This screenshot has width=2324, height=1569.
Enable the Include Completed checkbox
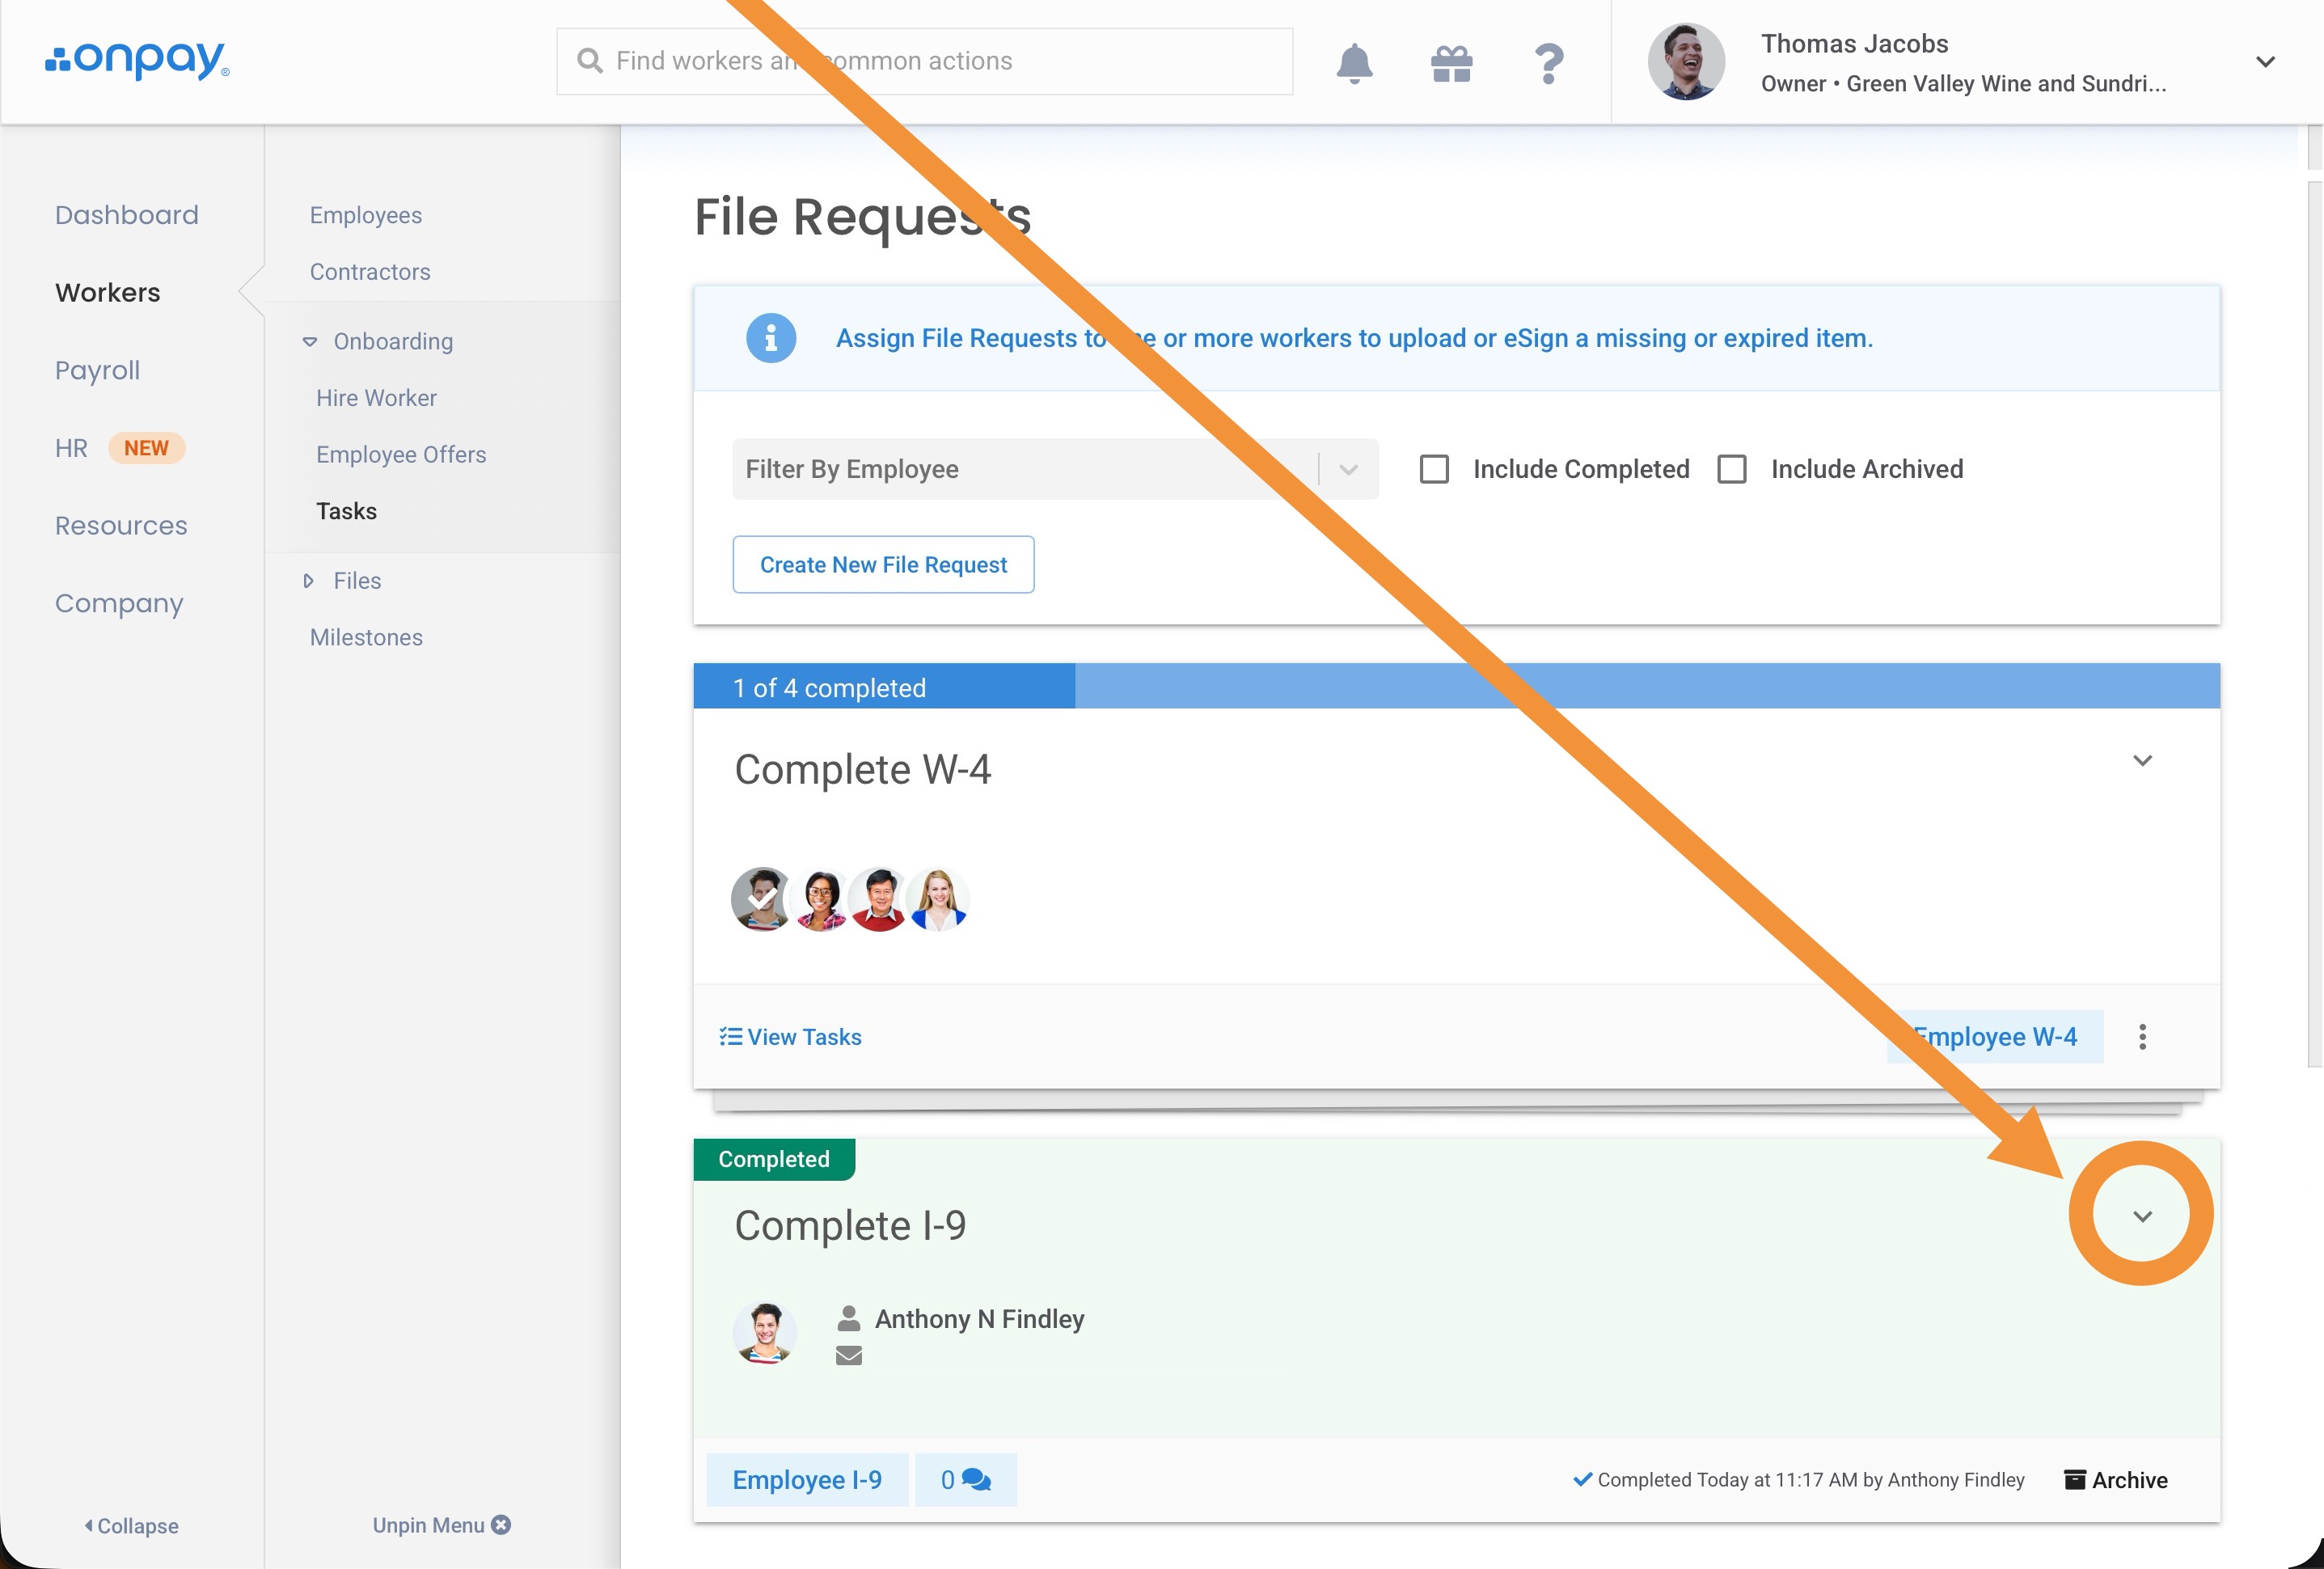click(1434, 469)
